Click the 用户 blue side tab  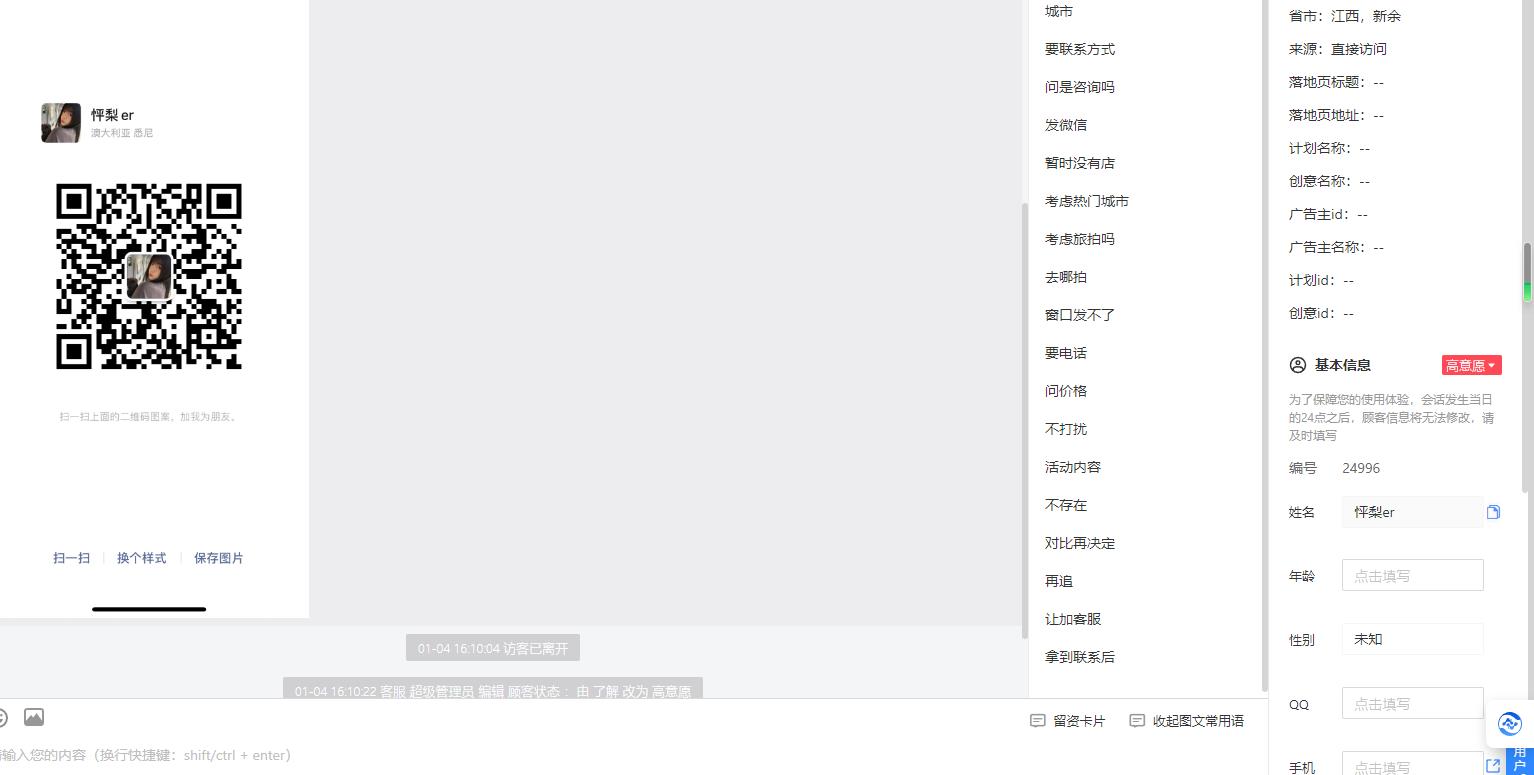[1520, 760]
